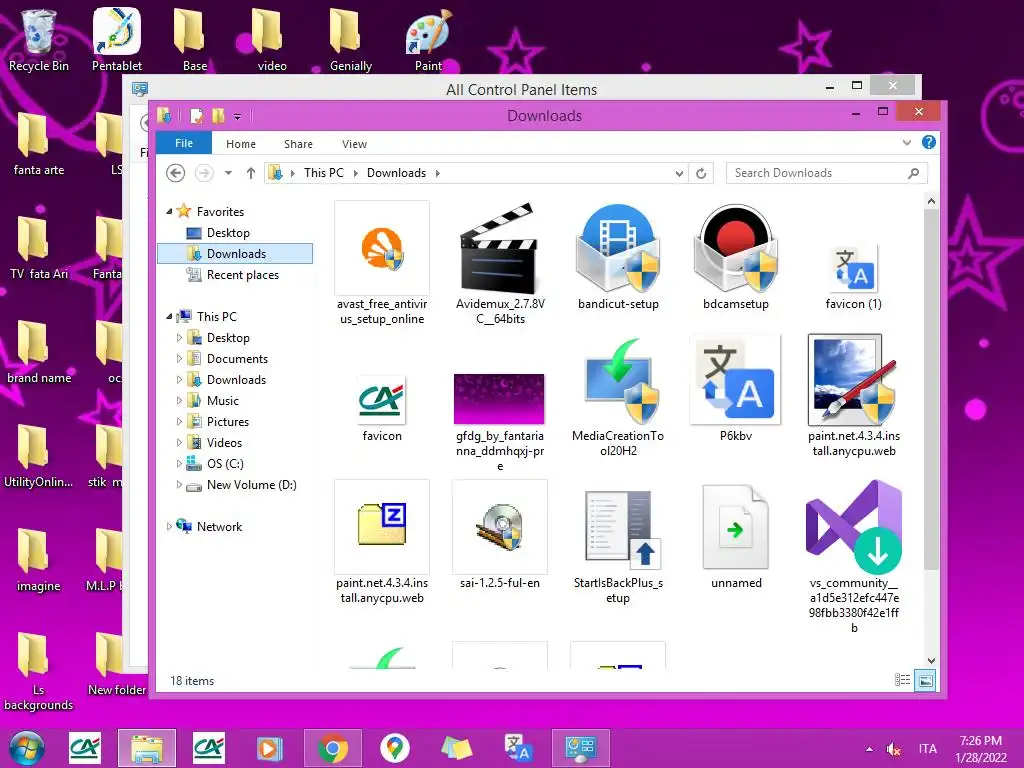Open address bar previous locations dropdown
The height and width of the screenshot is (768, 1024).
pos(679,173)
